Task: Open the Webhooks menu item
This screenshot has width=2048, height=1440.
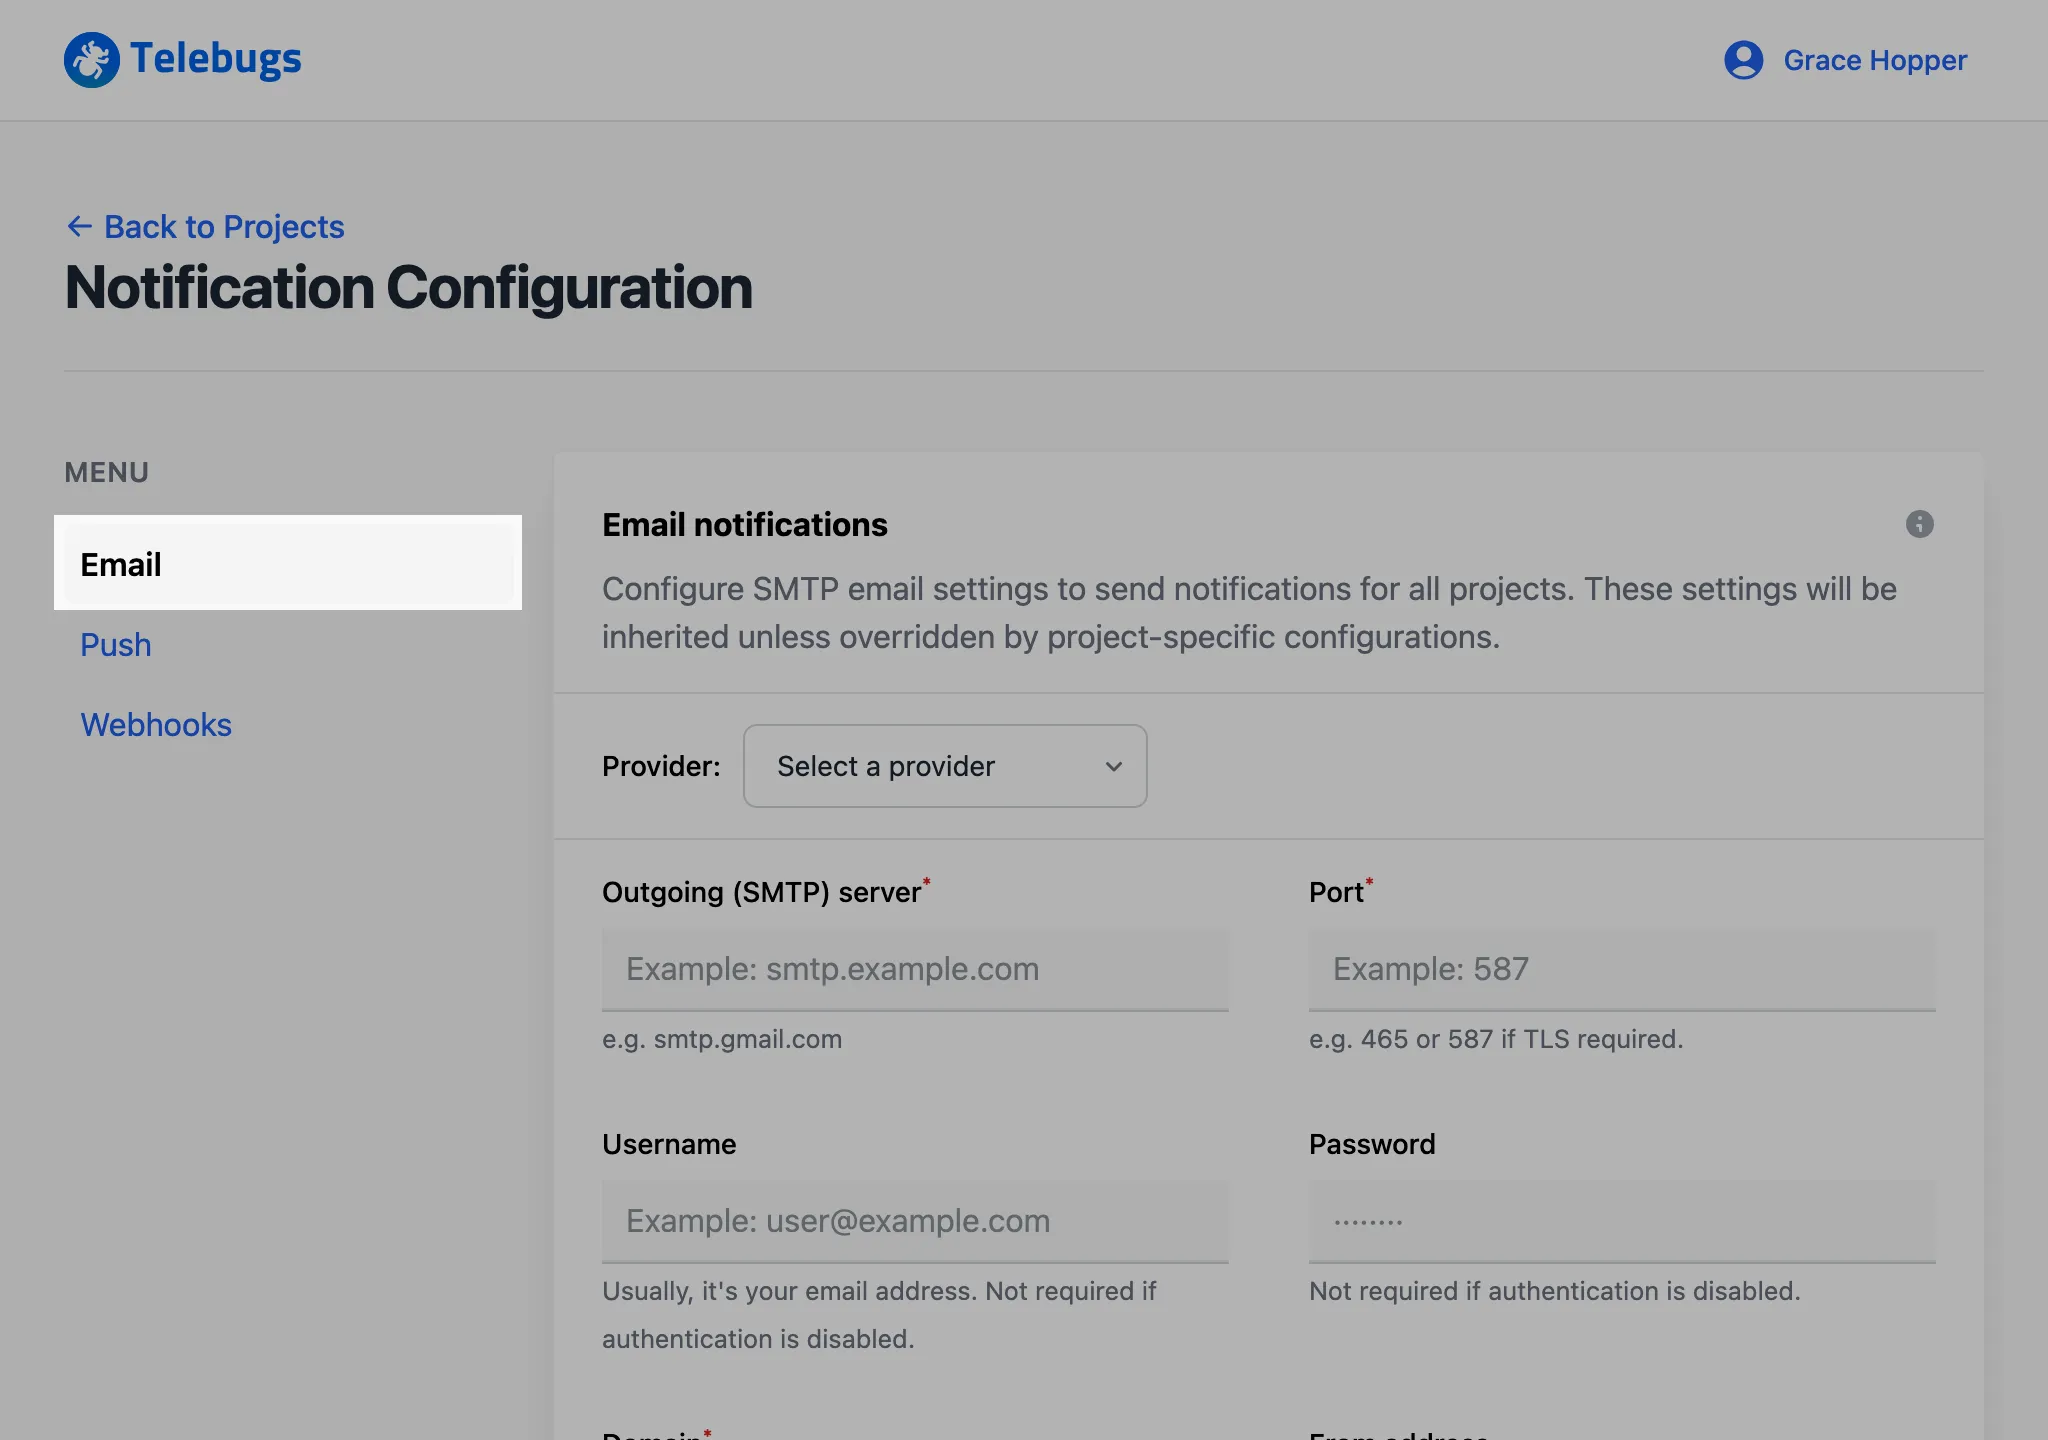Action: tap(156, 725)
